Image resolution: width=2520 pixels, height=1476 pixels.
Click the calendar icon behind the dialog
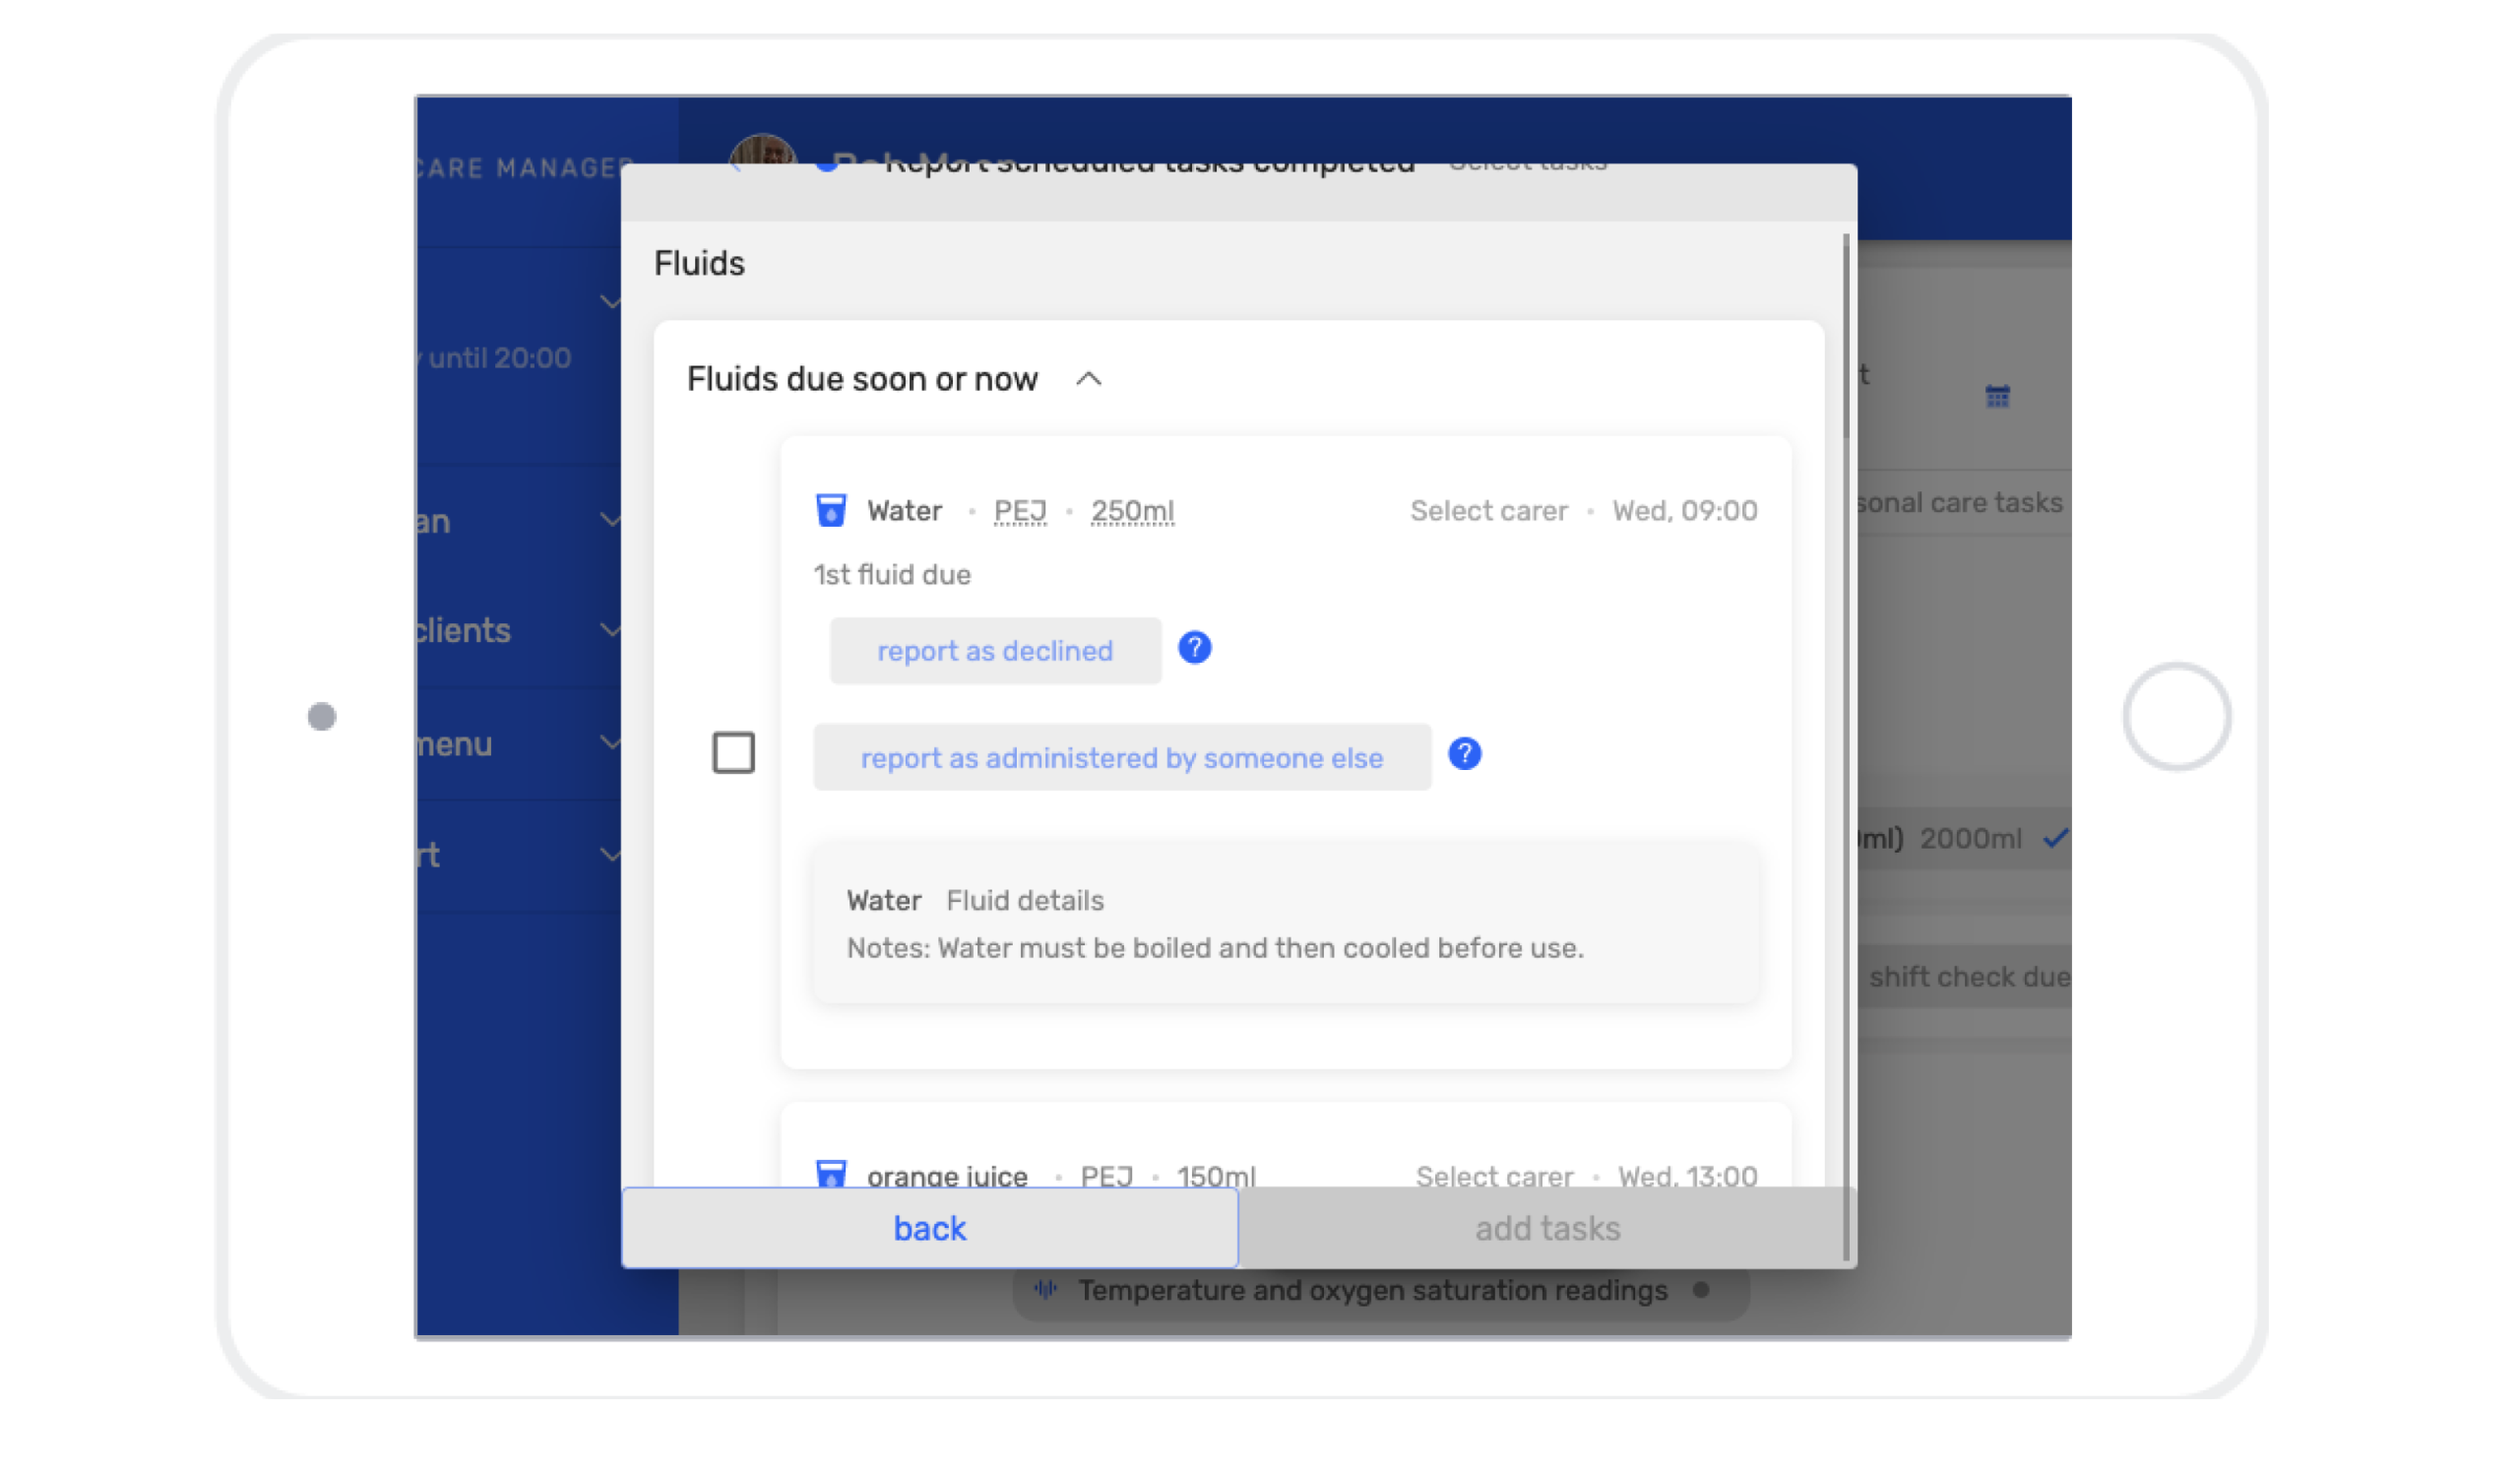[1997, 397]
